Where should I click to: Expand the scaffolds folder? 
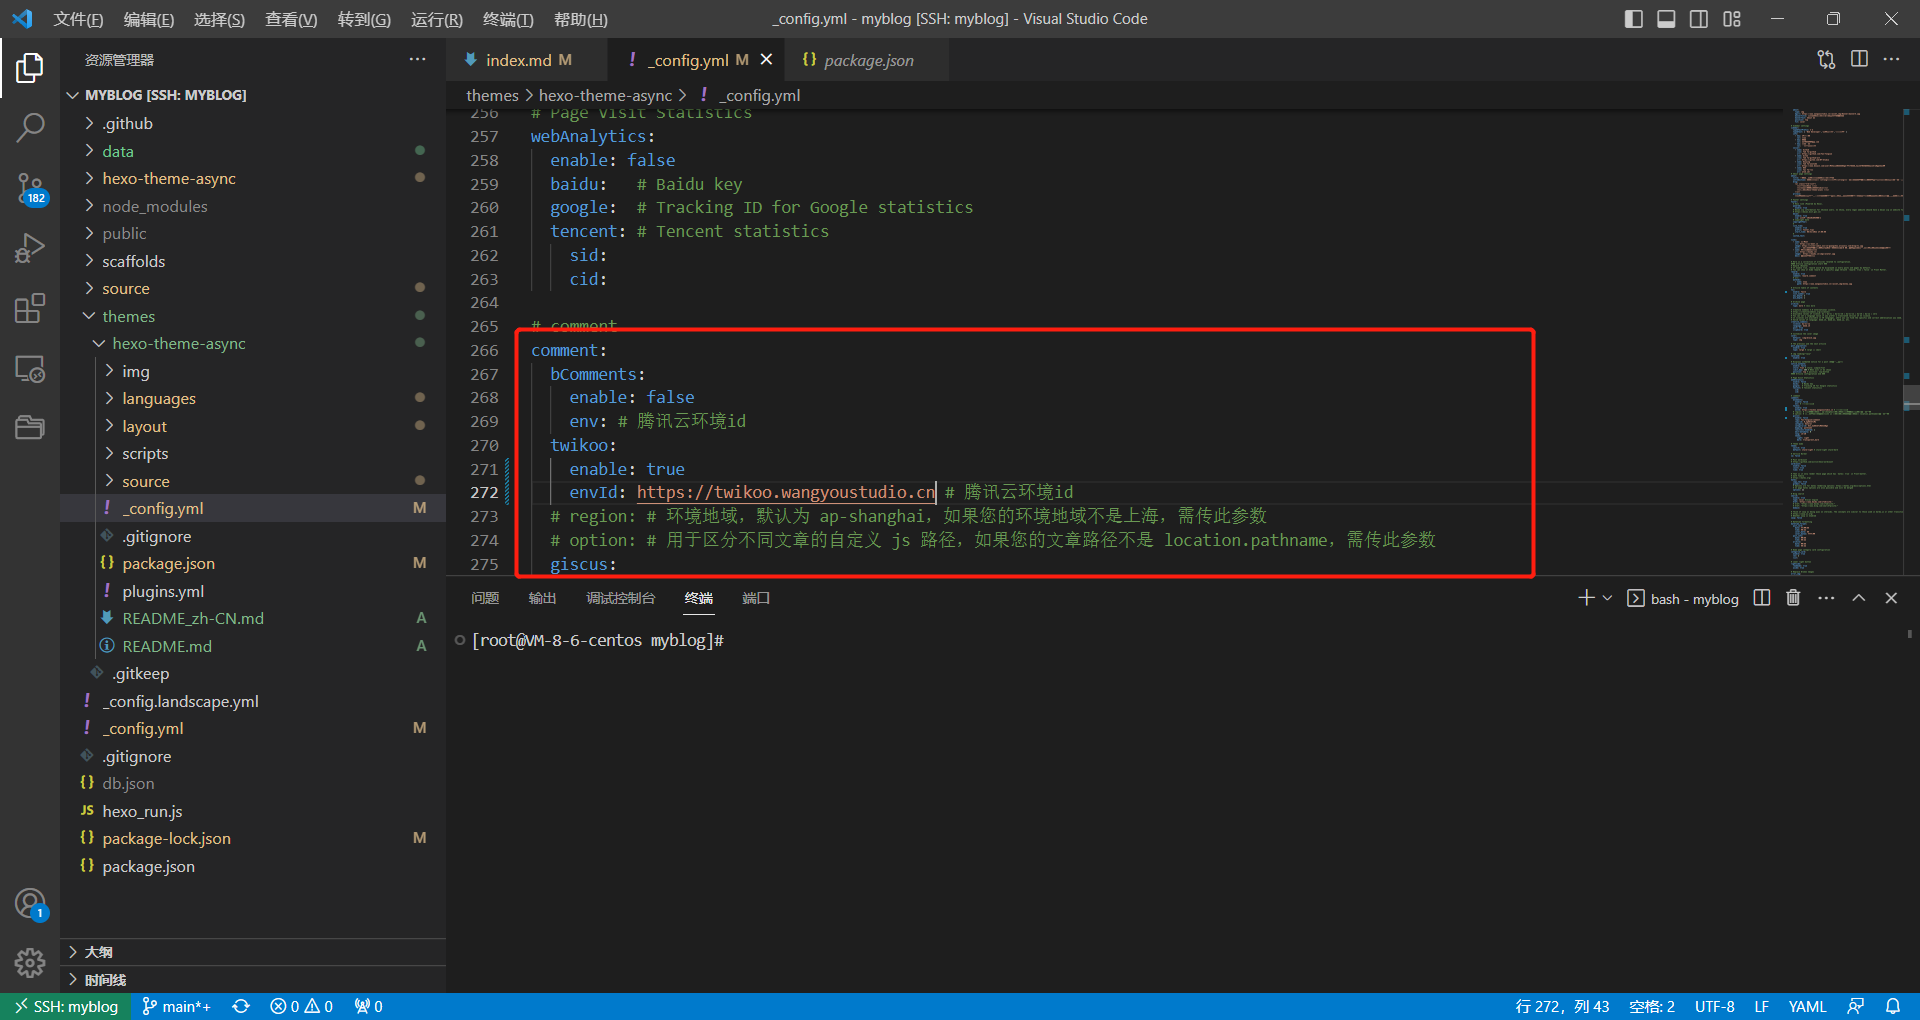click(x=253, y=261)
